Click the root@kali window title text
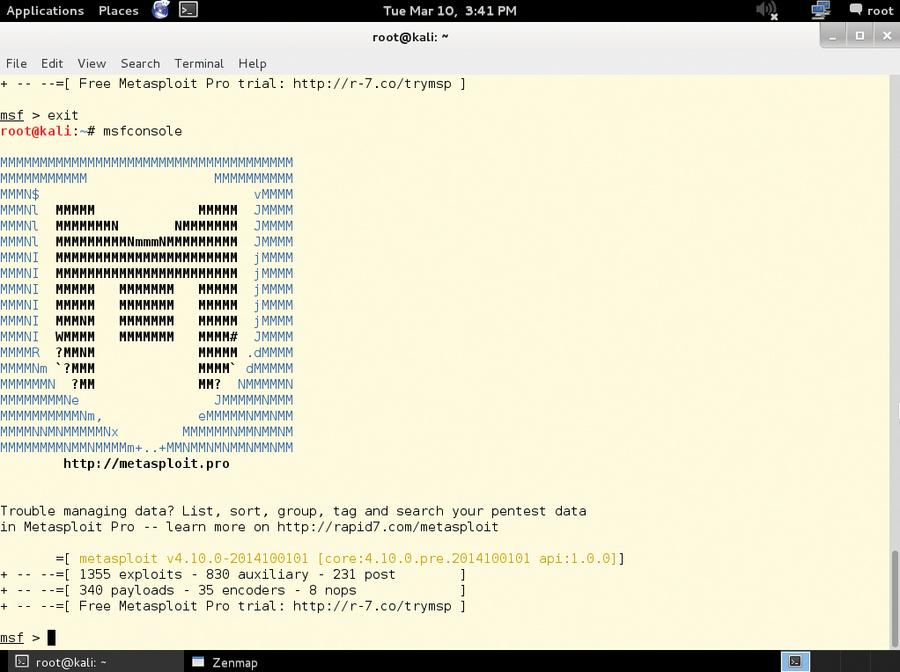The image size is (900, 672). pos(410,37)
